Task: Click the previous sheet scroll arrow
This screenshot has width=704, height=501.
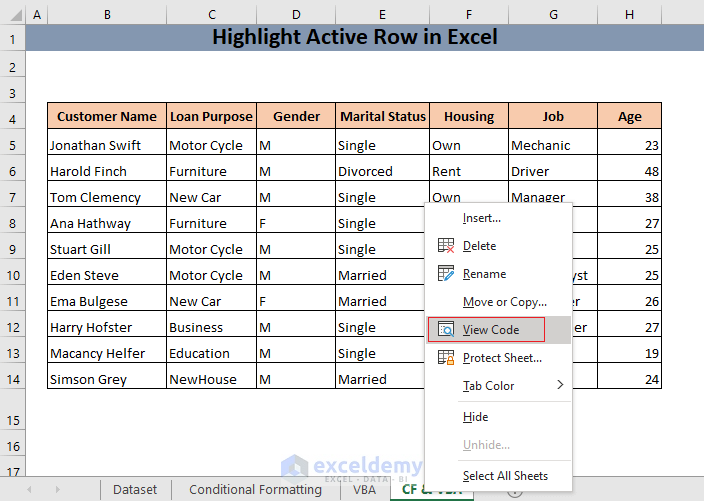Action: tap(29, 489)
